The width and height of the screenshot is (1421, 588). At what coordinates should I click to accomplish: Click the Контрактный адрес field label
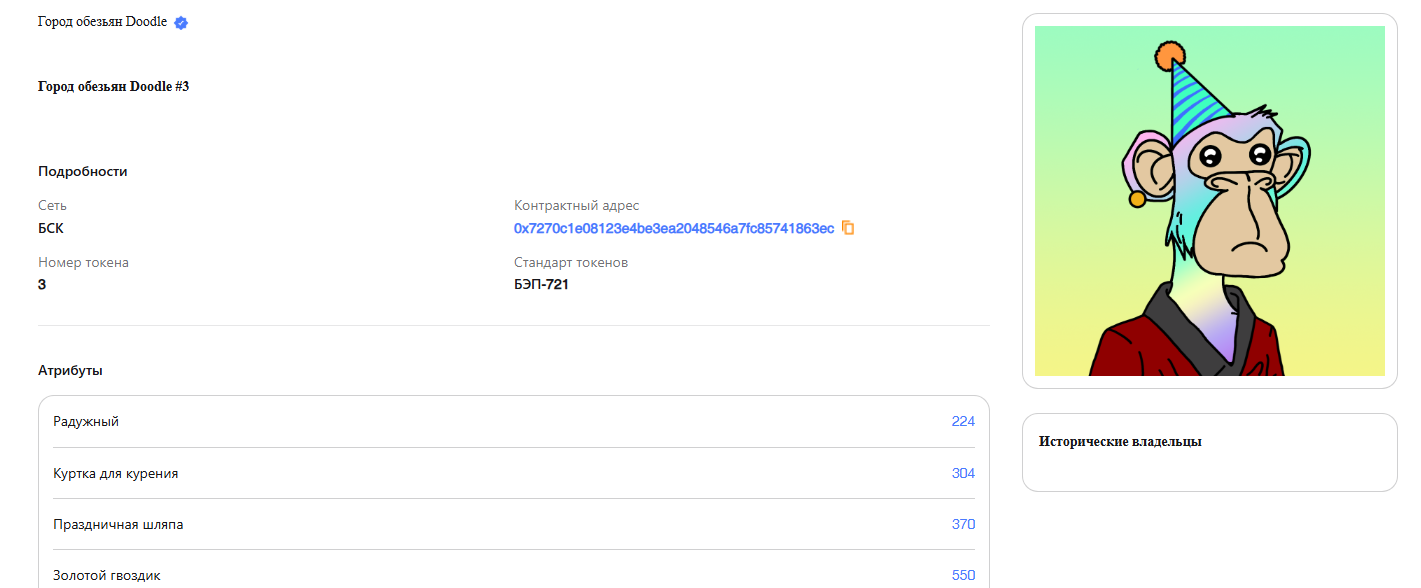coord(576,205)
